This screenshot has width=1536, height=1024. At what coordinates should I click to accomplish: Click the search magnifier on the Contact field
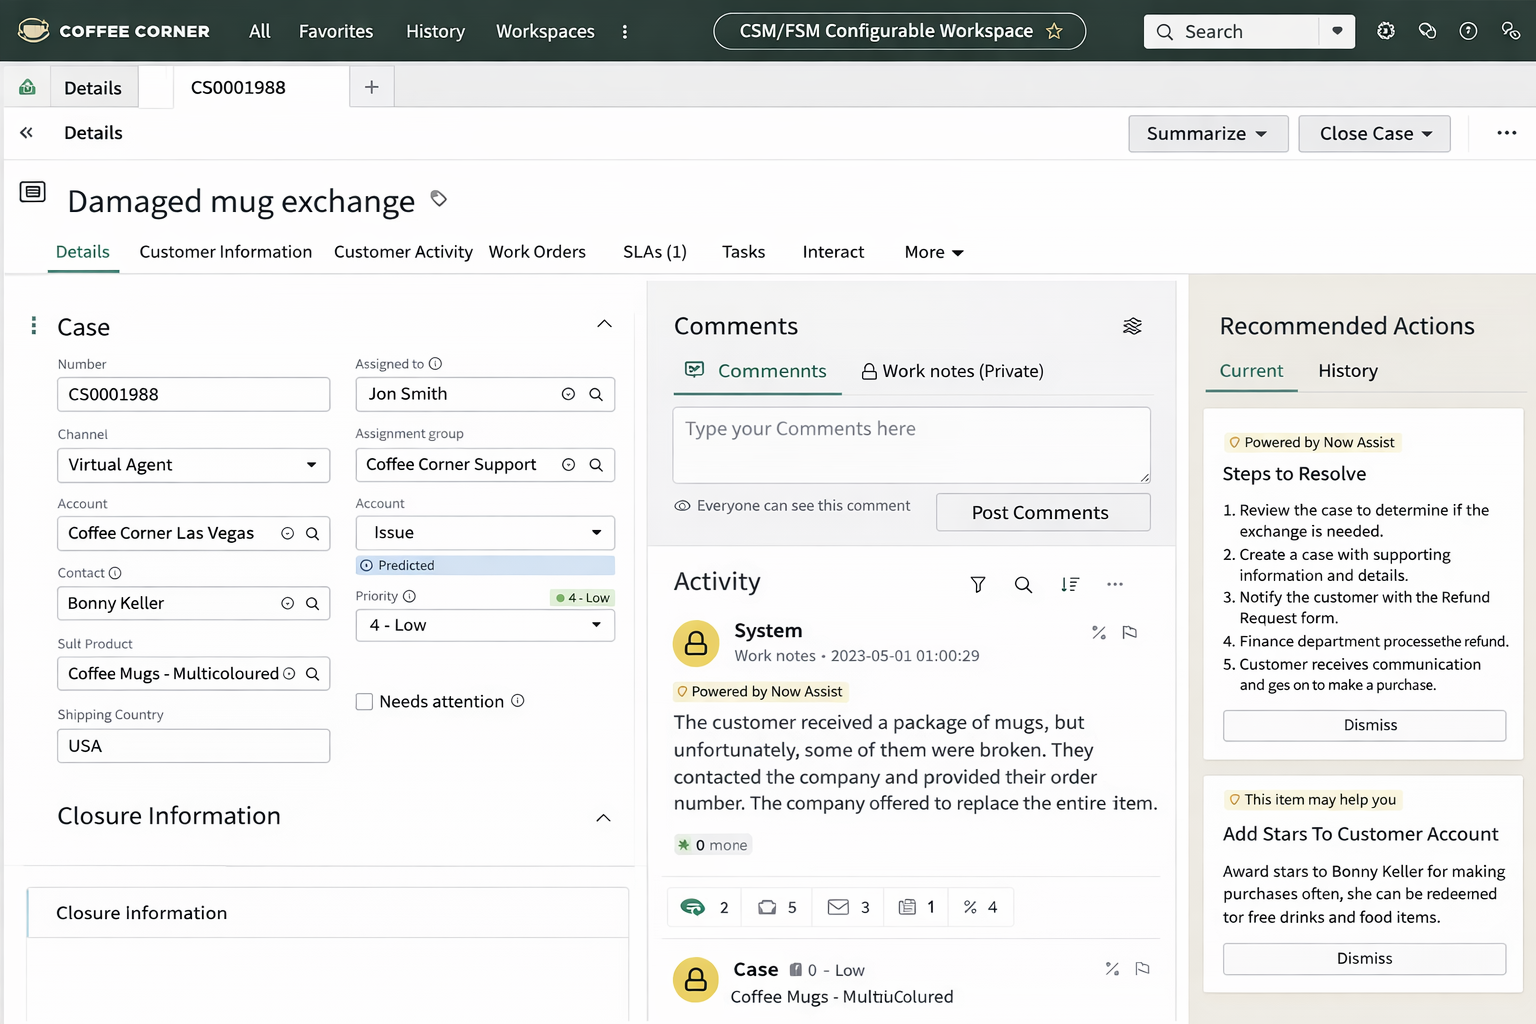[x=314, y=603]
